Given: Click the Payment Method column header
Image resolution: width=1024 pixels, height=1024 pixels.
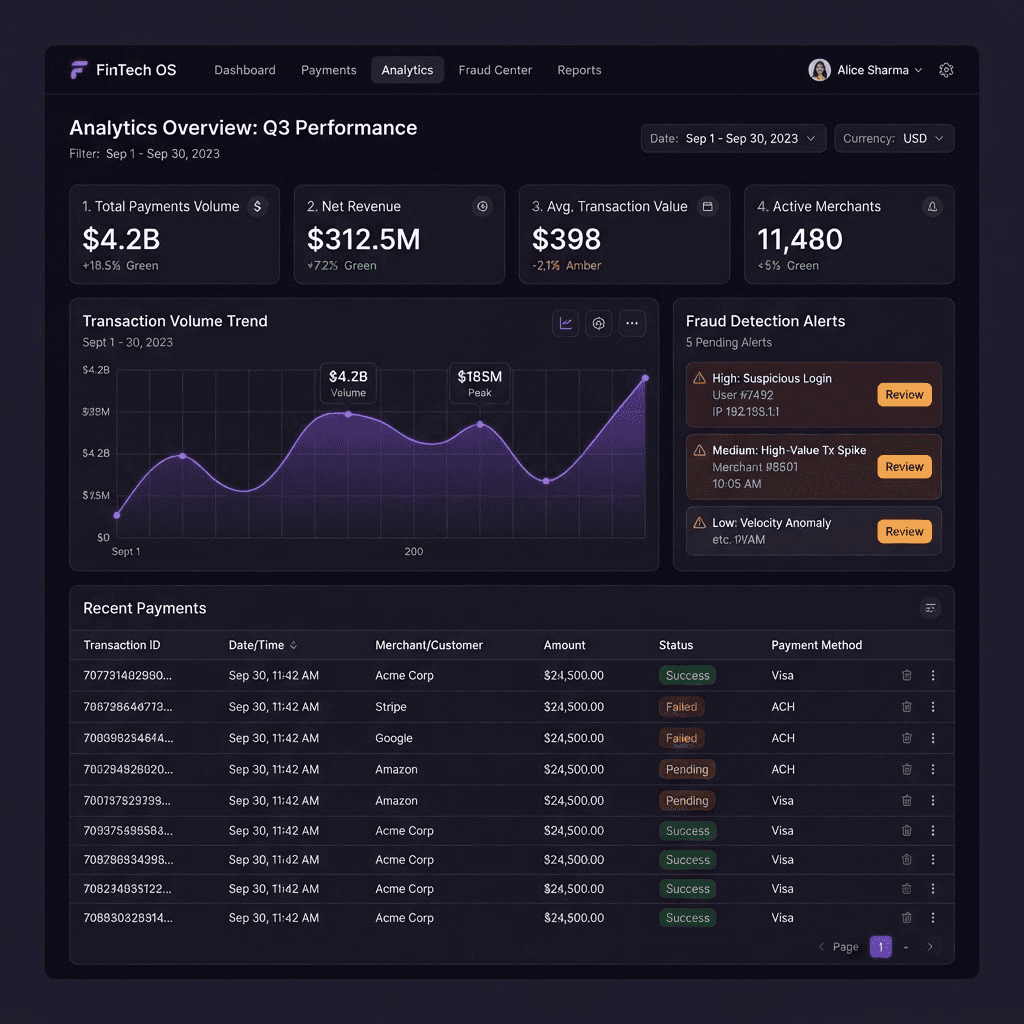Looking at the screenshot, I should tap(816, 645).
